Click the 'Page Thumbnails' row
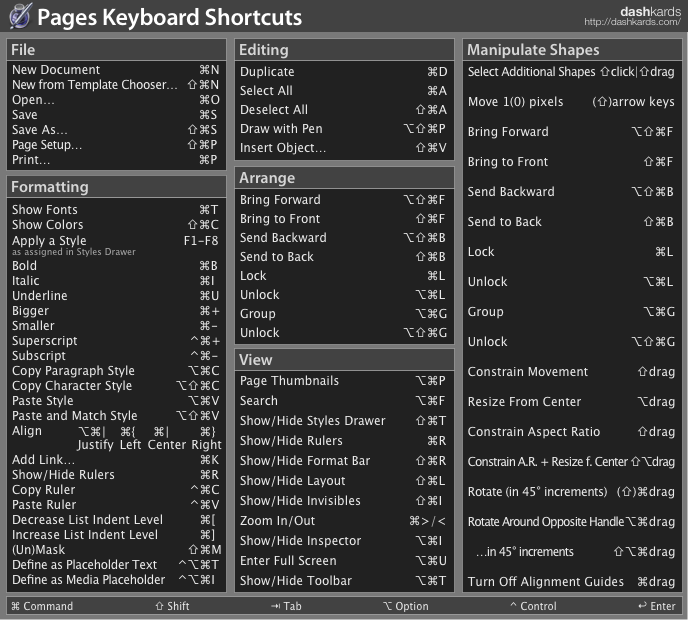The image size is (688, 620). pos(344,381)
